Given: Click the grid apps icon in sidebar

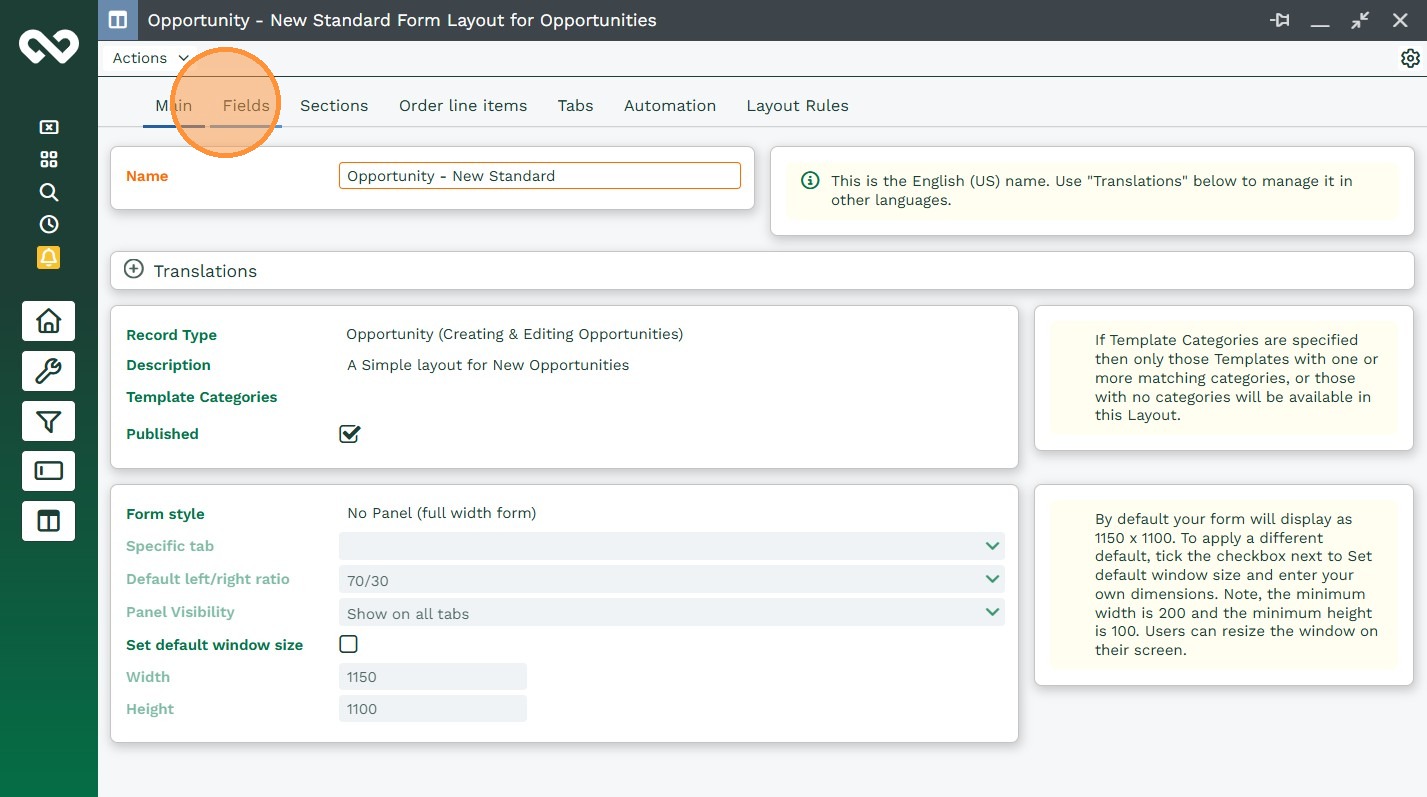Looking at the screenshot, I should click(x=48, y=159).
